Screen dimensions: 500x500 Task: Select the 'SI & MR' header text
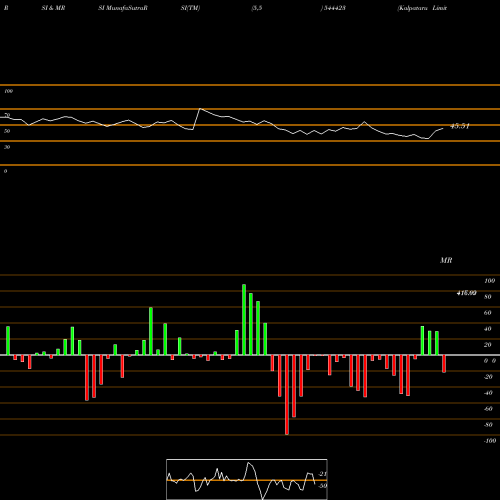pos(53,8)
